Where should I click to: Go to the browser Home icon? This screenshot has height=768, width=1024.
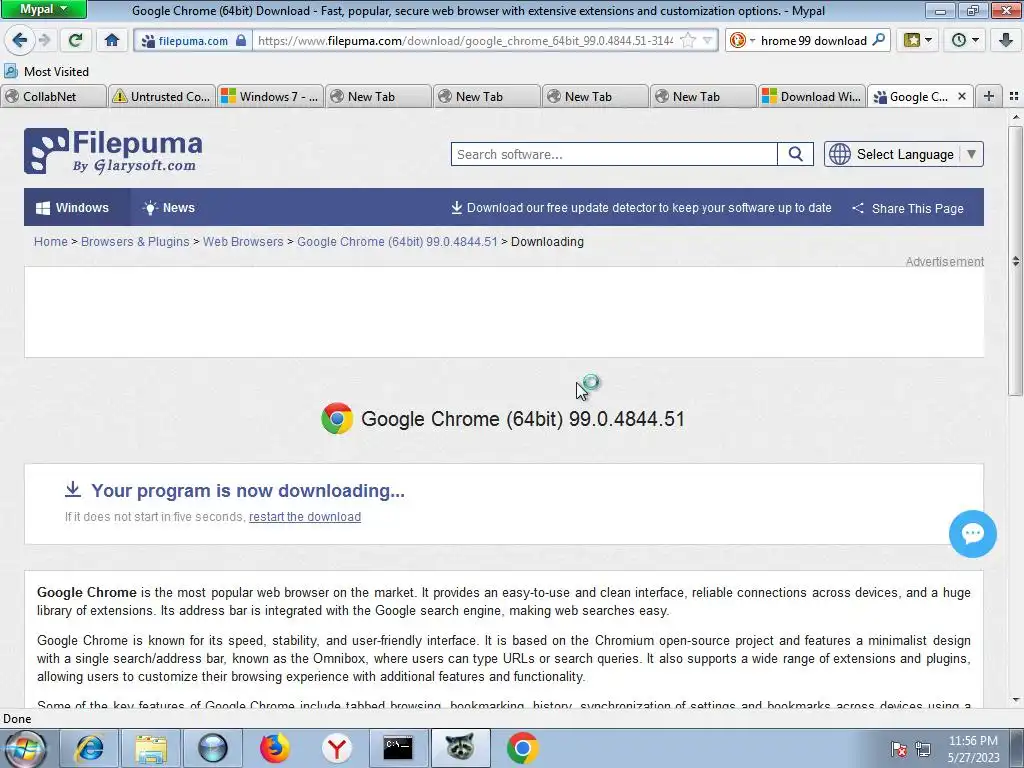click(x=112, y=40)
